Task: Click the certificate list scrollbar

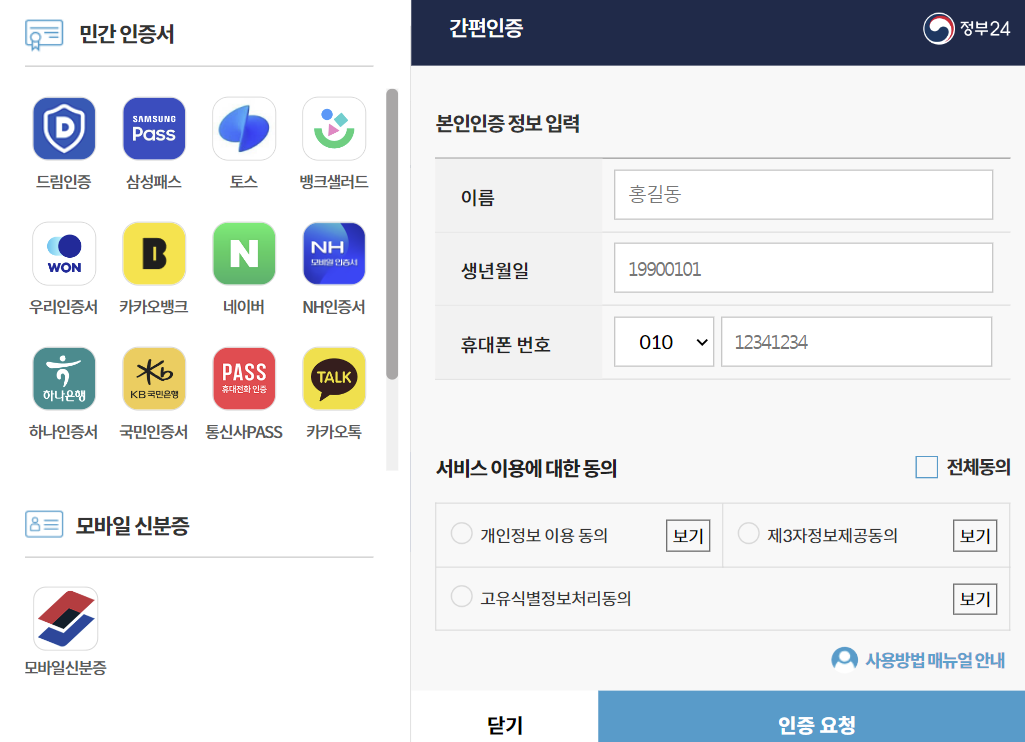Action: pos(392,234)
